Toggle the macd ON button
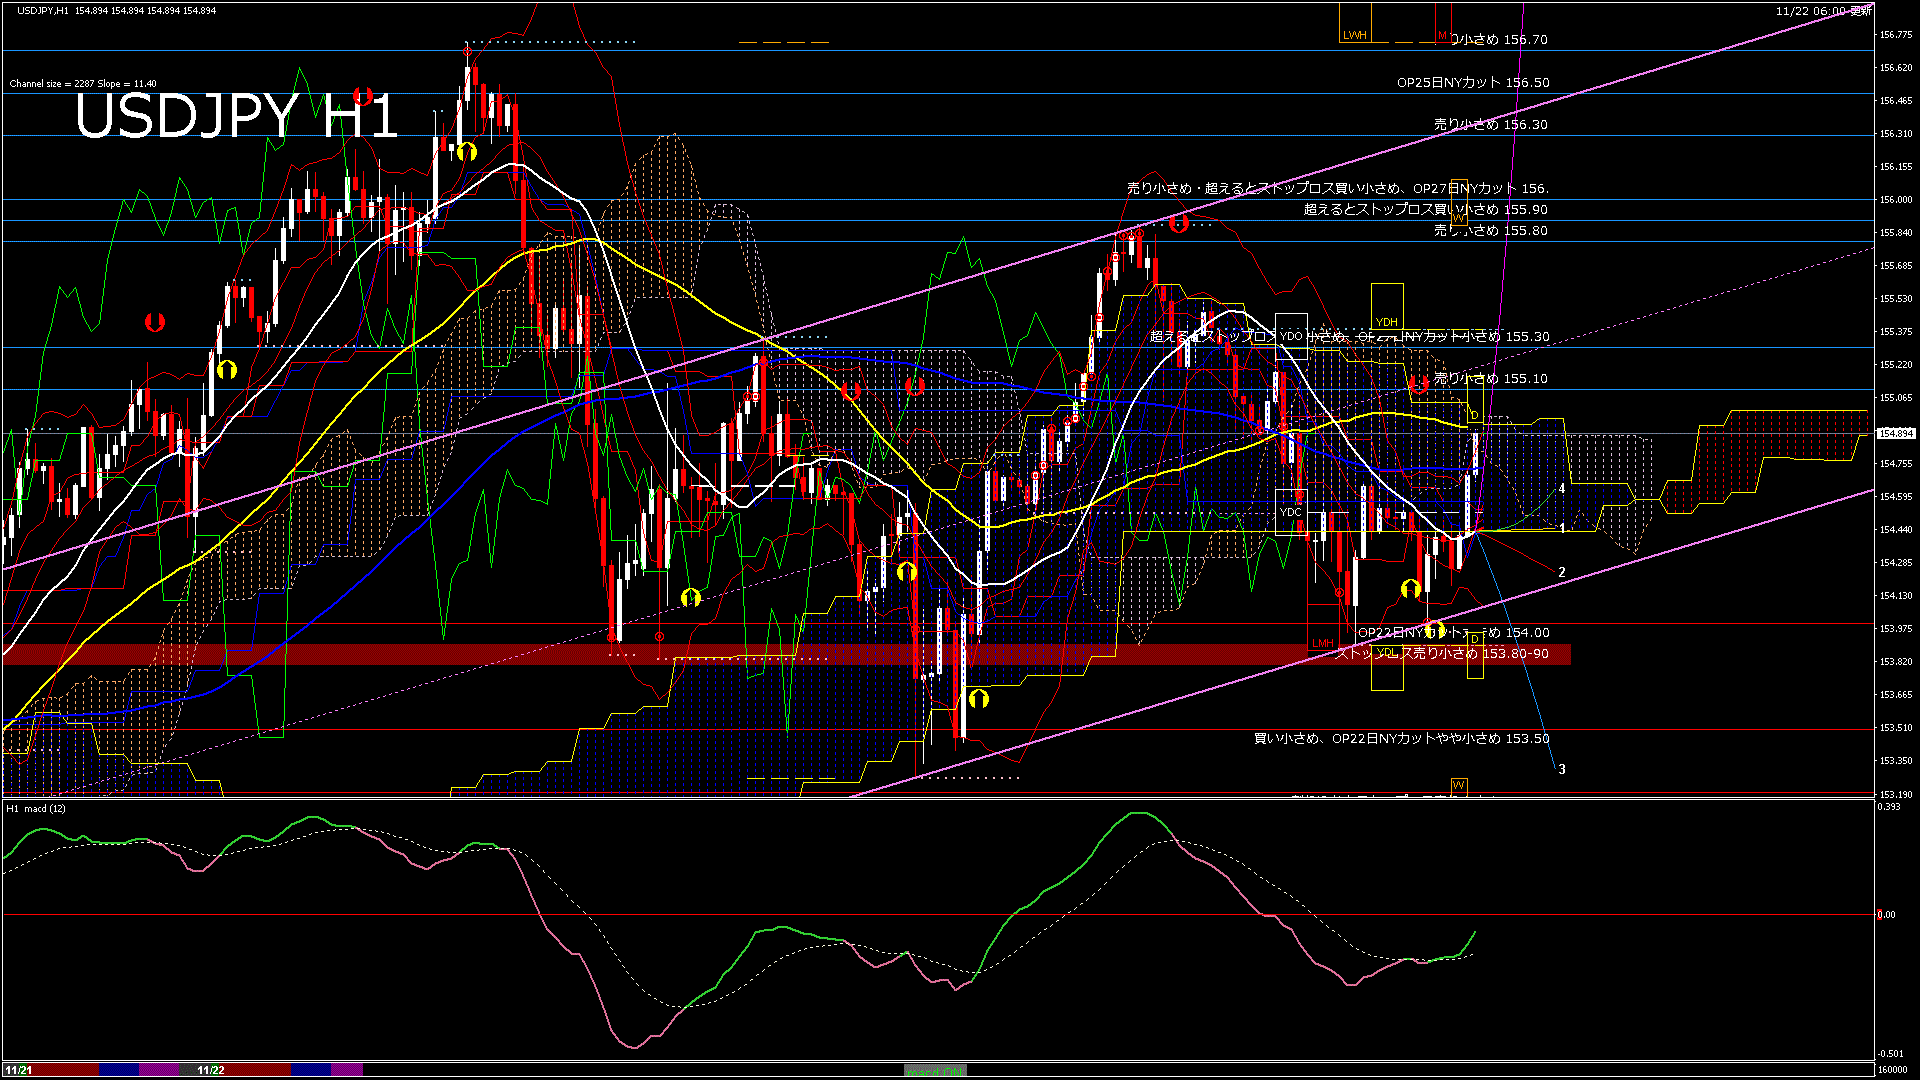The image size is (1920, 1080). [x=934, y=1071]
